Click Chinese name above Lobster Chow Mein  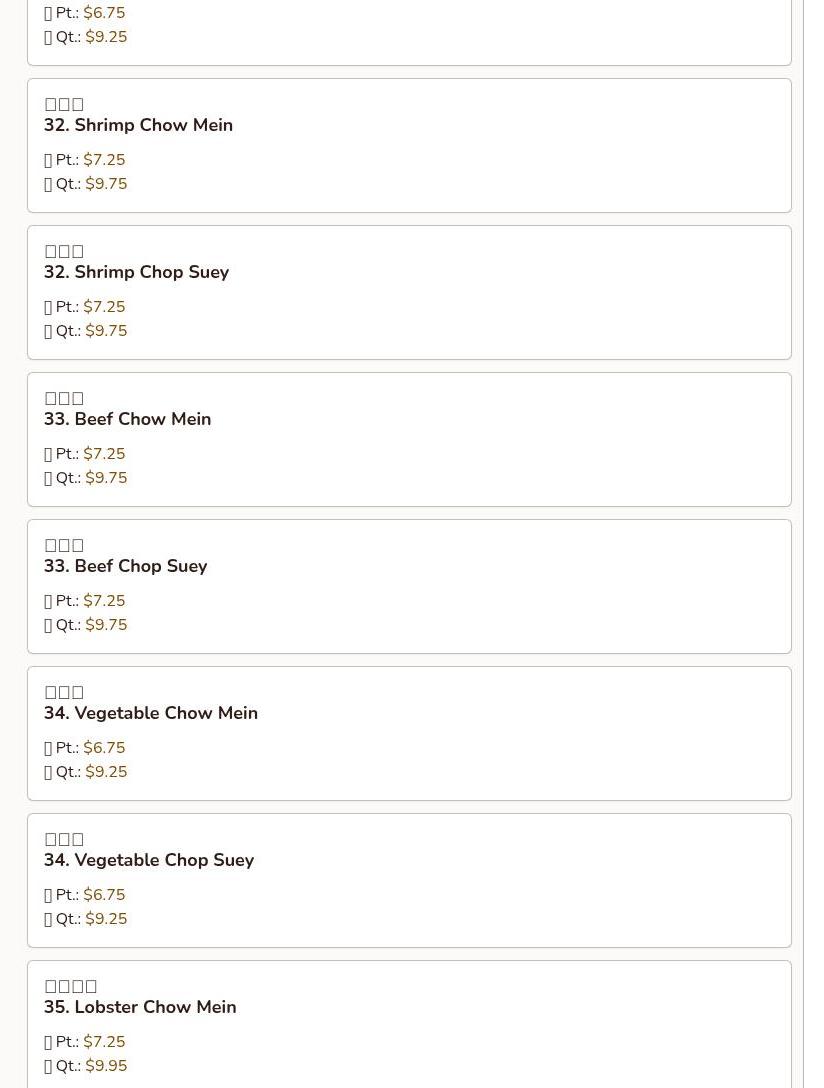pos(70,986)
